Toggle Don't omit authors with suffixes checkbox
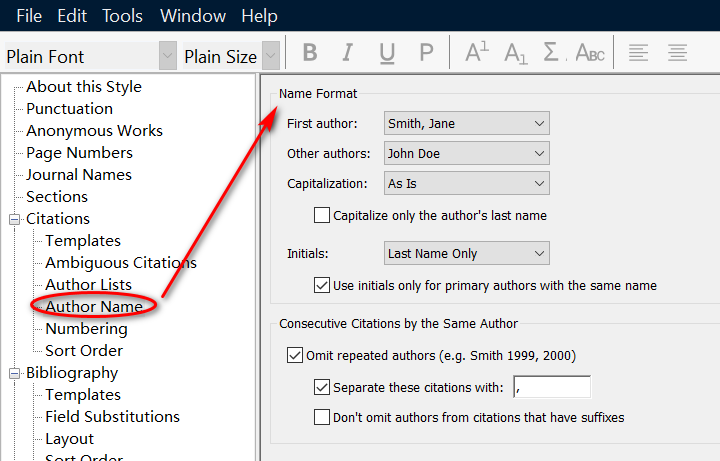The image size is (720, 461). [x=322, y=417]
